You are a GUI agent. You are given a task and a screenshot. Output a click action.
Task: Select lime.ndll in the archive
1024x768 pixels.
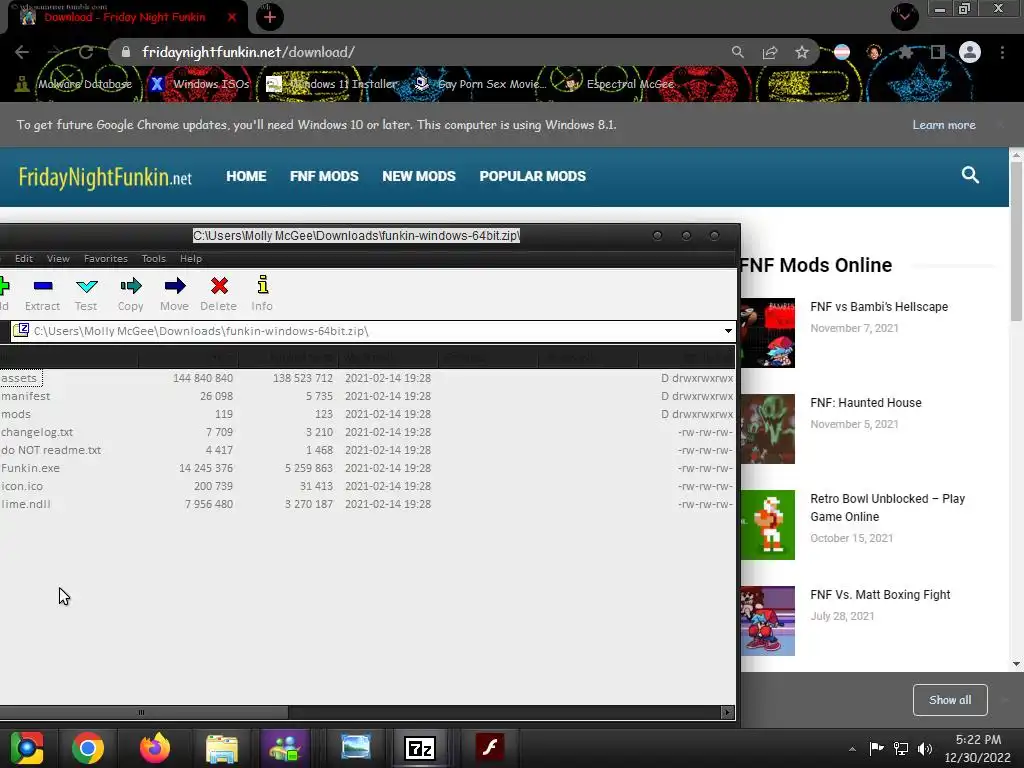367,504
